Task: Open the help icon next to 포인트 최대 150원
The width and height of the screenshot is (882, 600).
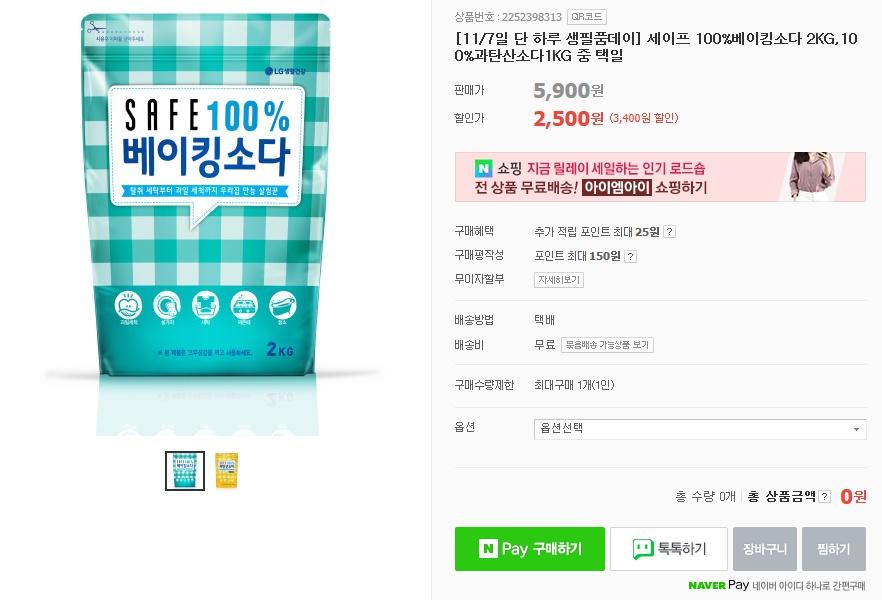Action: (631, 256)
